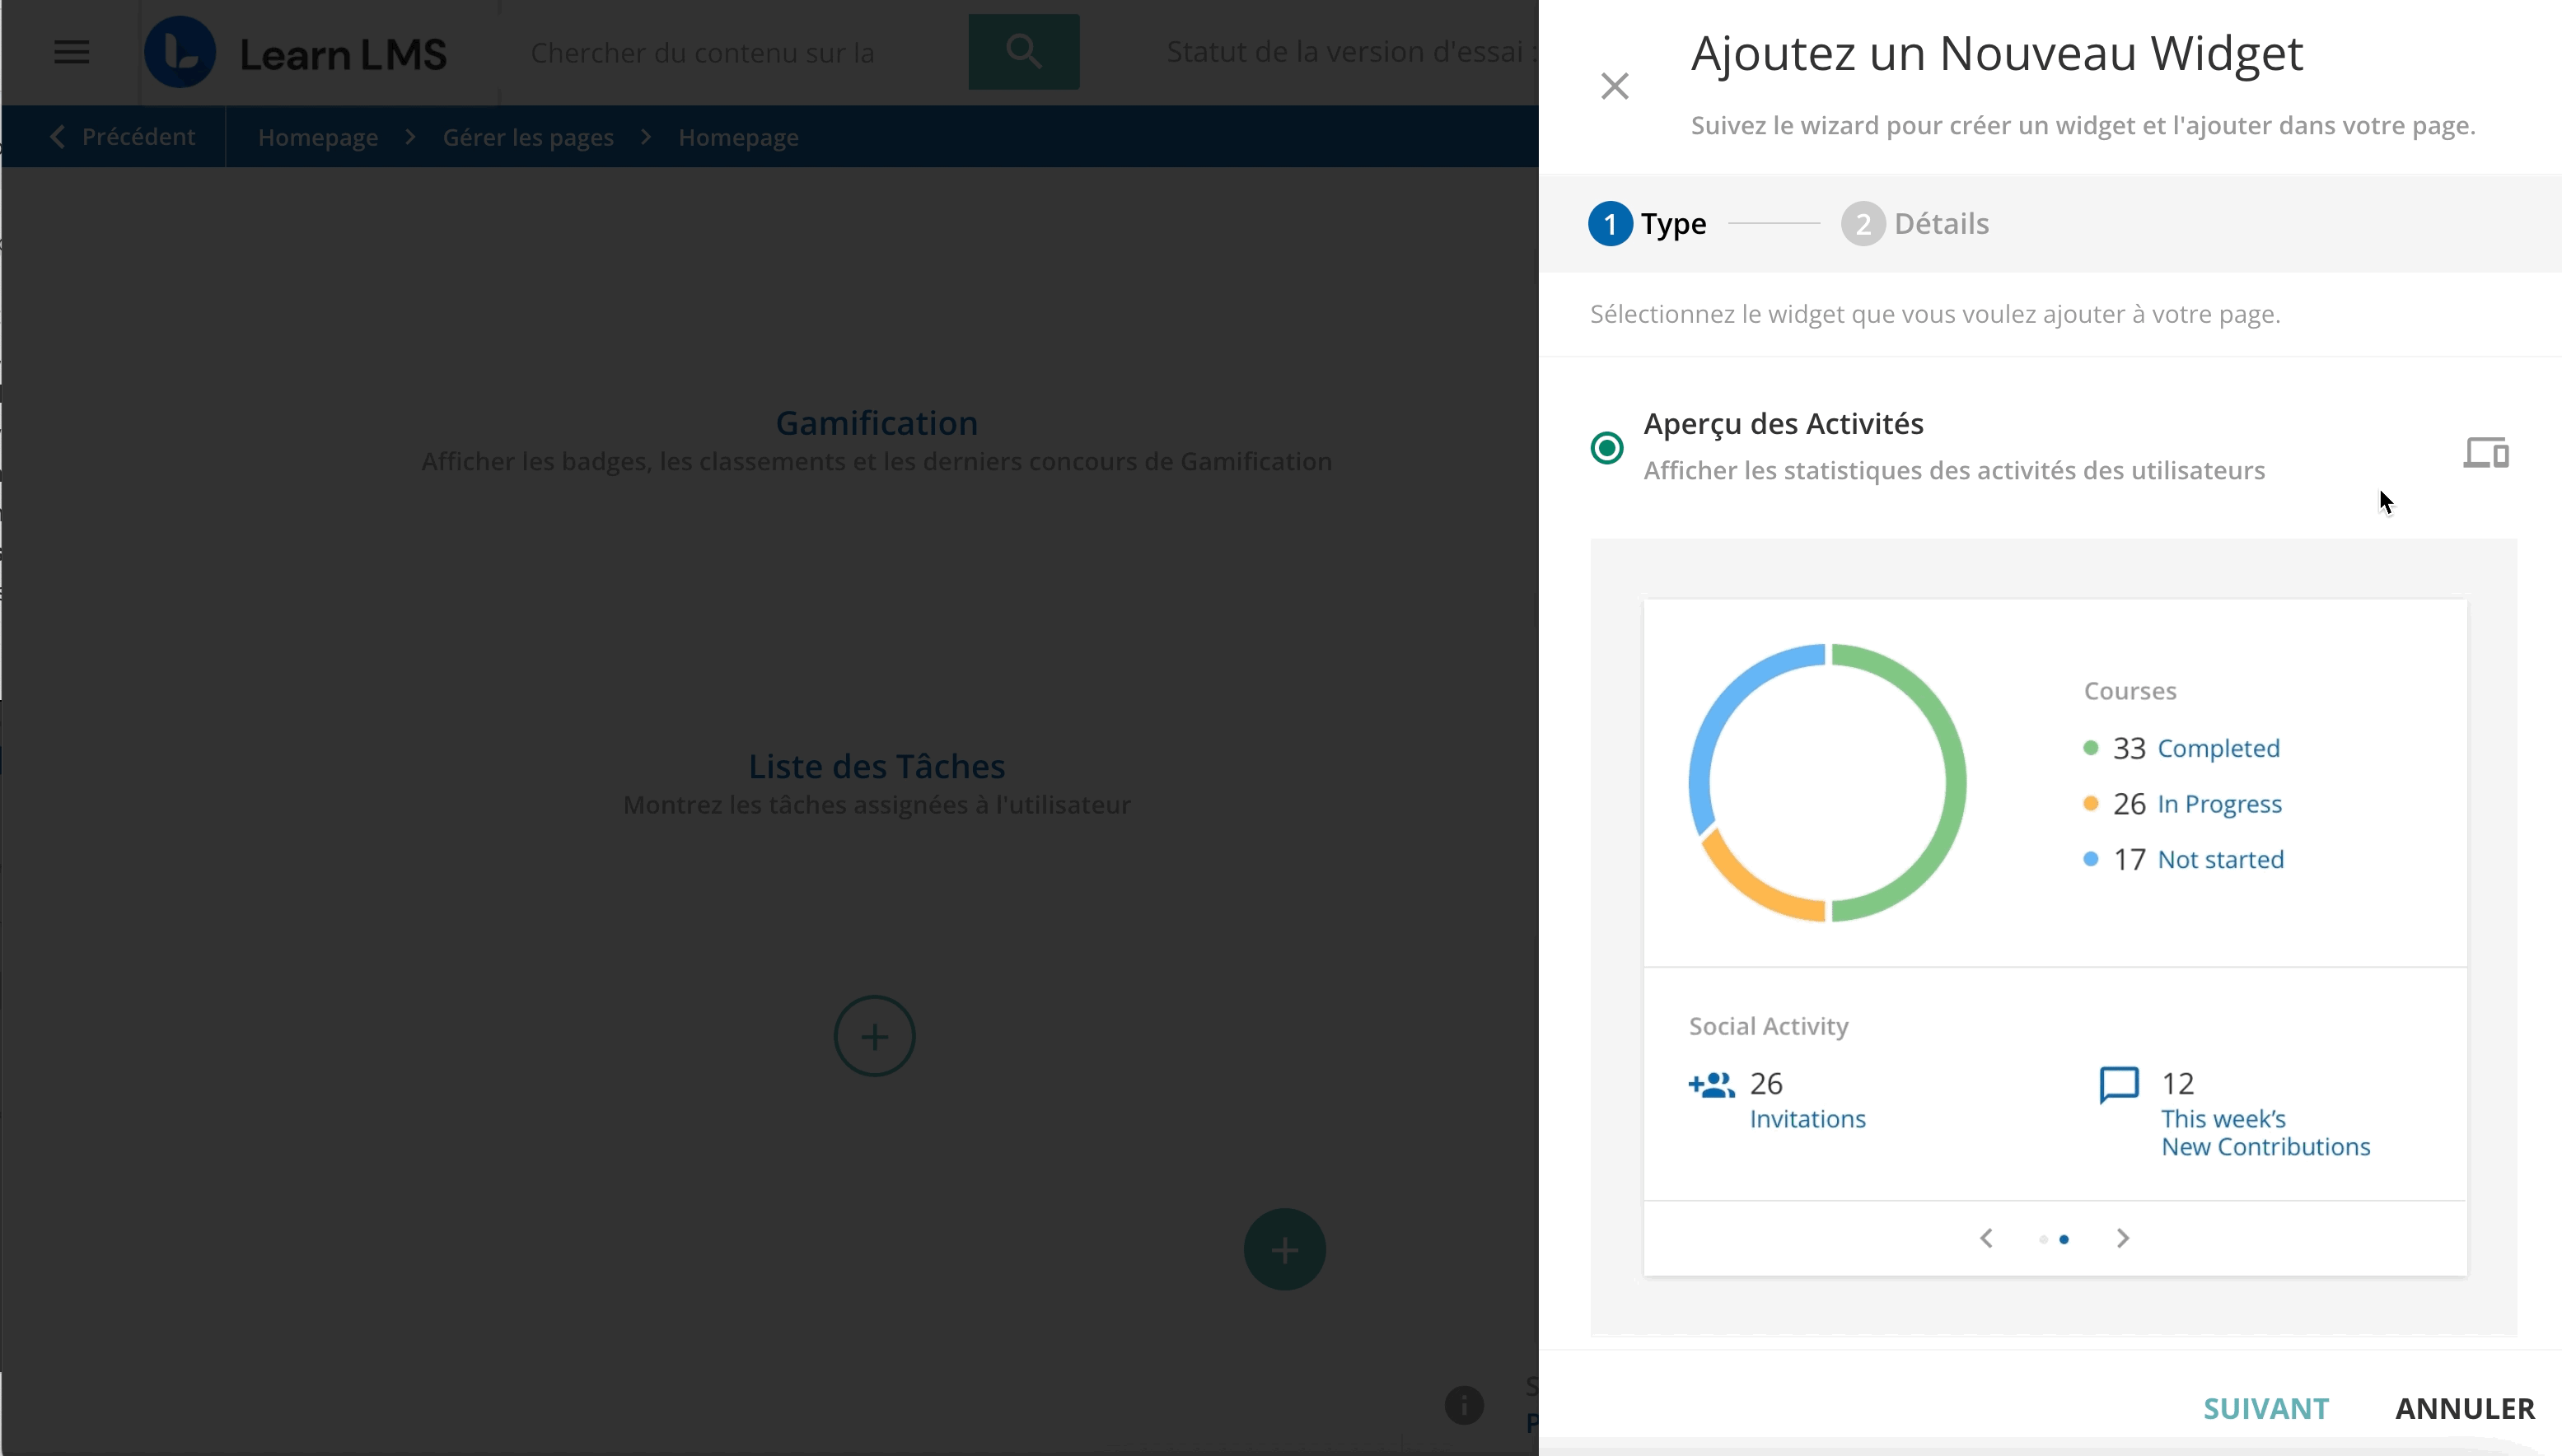Screen dimensions: 2562x1456
Task: Click the orange In Progress legend dot
Action: click(2090, 803)
